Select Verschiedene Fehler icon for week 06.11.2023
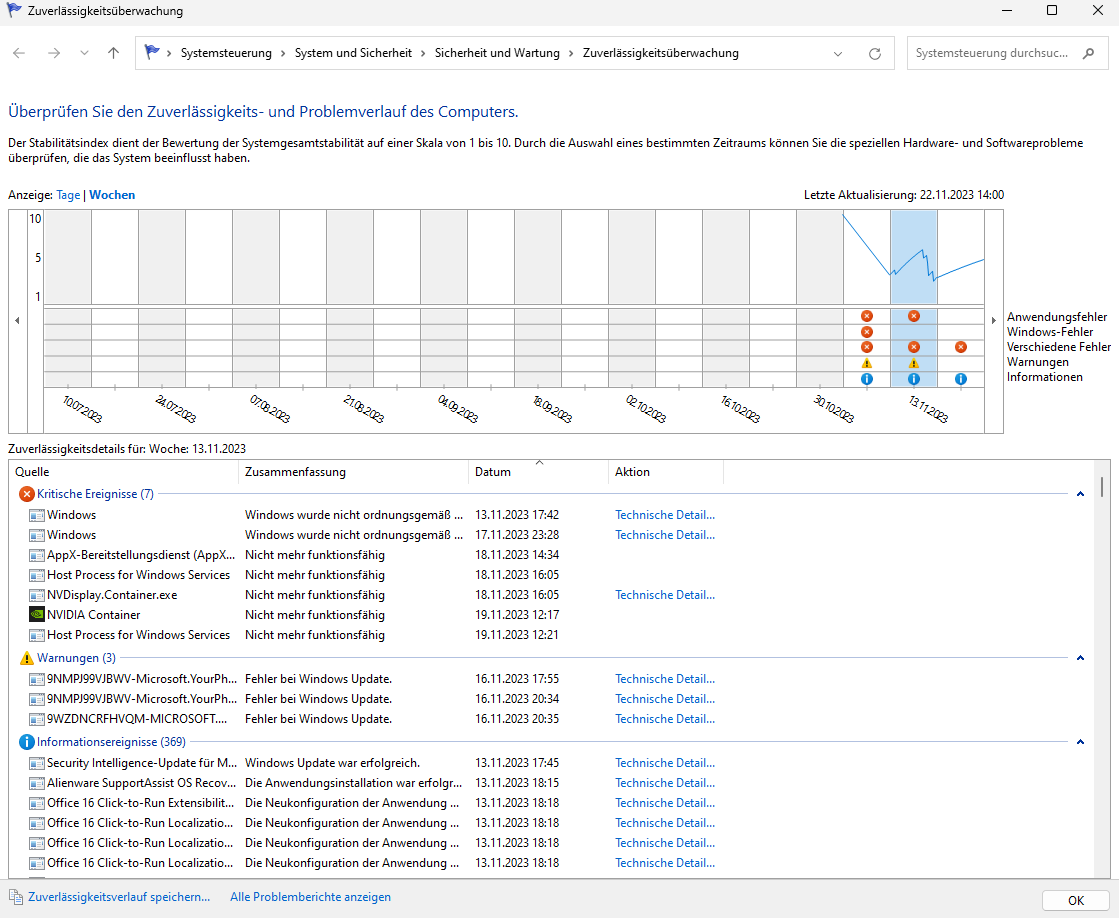1119x918 pixels. point(866,347)
